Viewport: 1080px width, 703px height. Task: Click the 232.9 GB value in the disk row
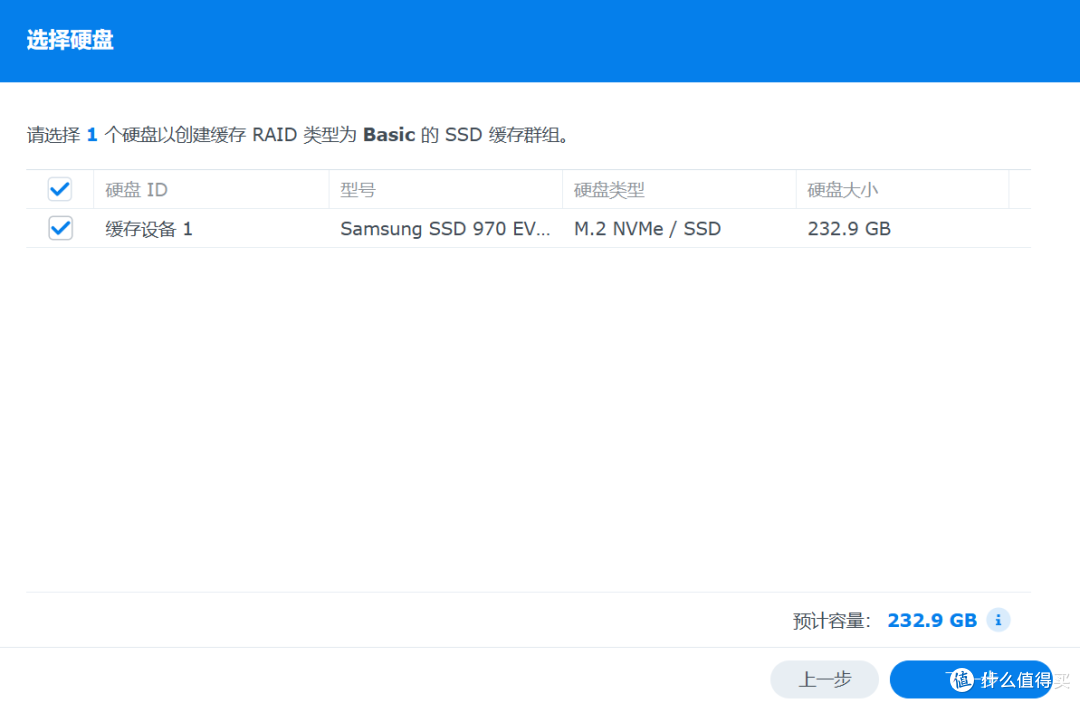(848, 228)
